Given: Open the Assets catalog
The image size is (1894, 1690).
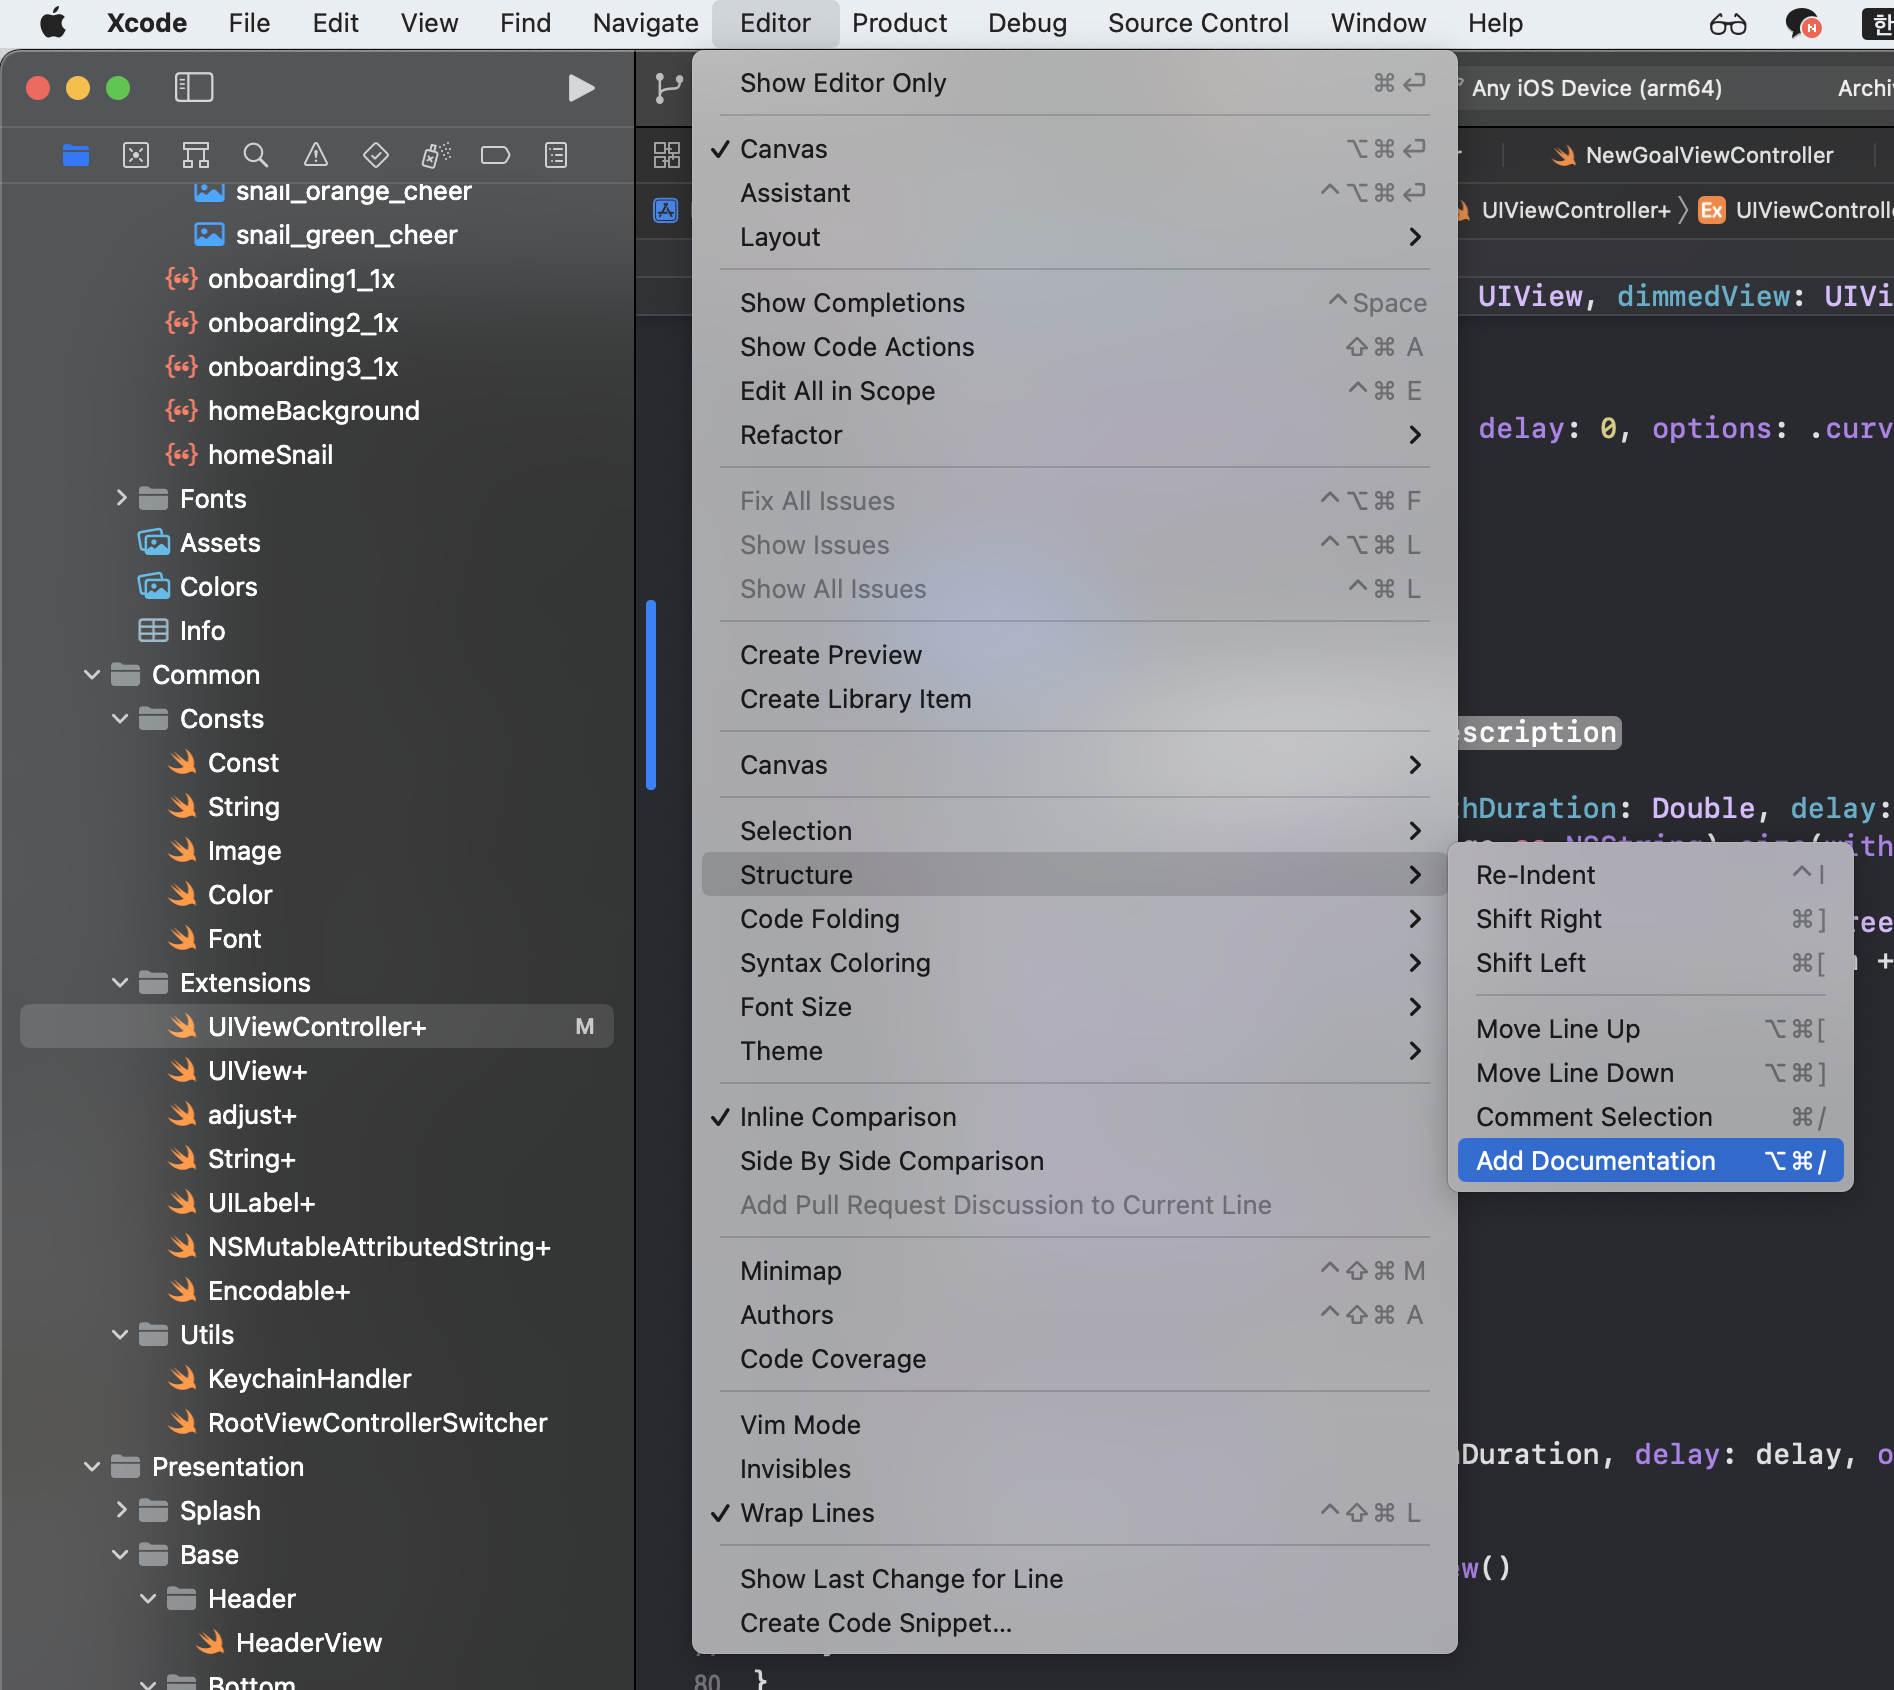Looking at the screenshot, I should pyautogui.click(x=199, y=543).
